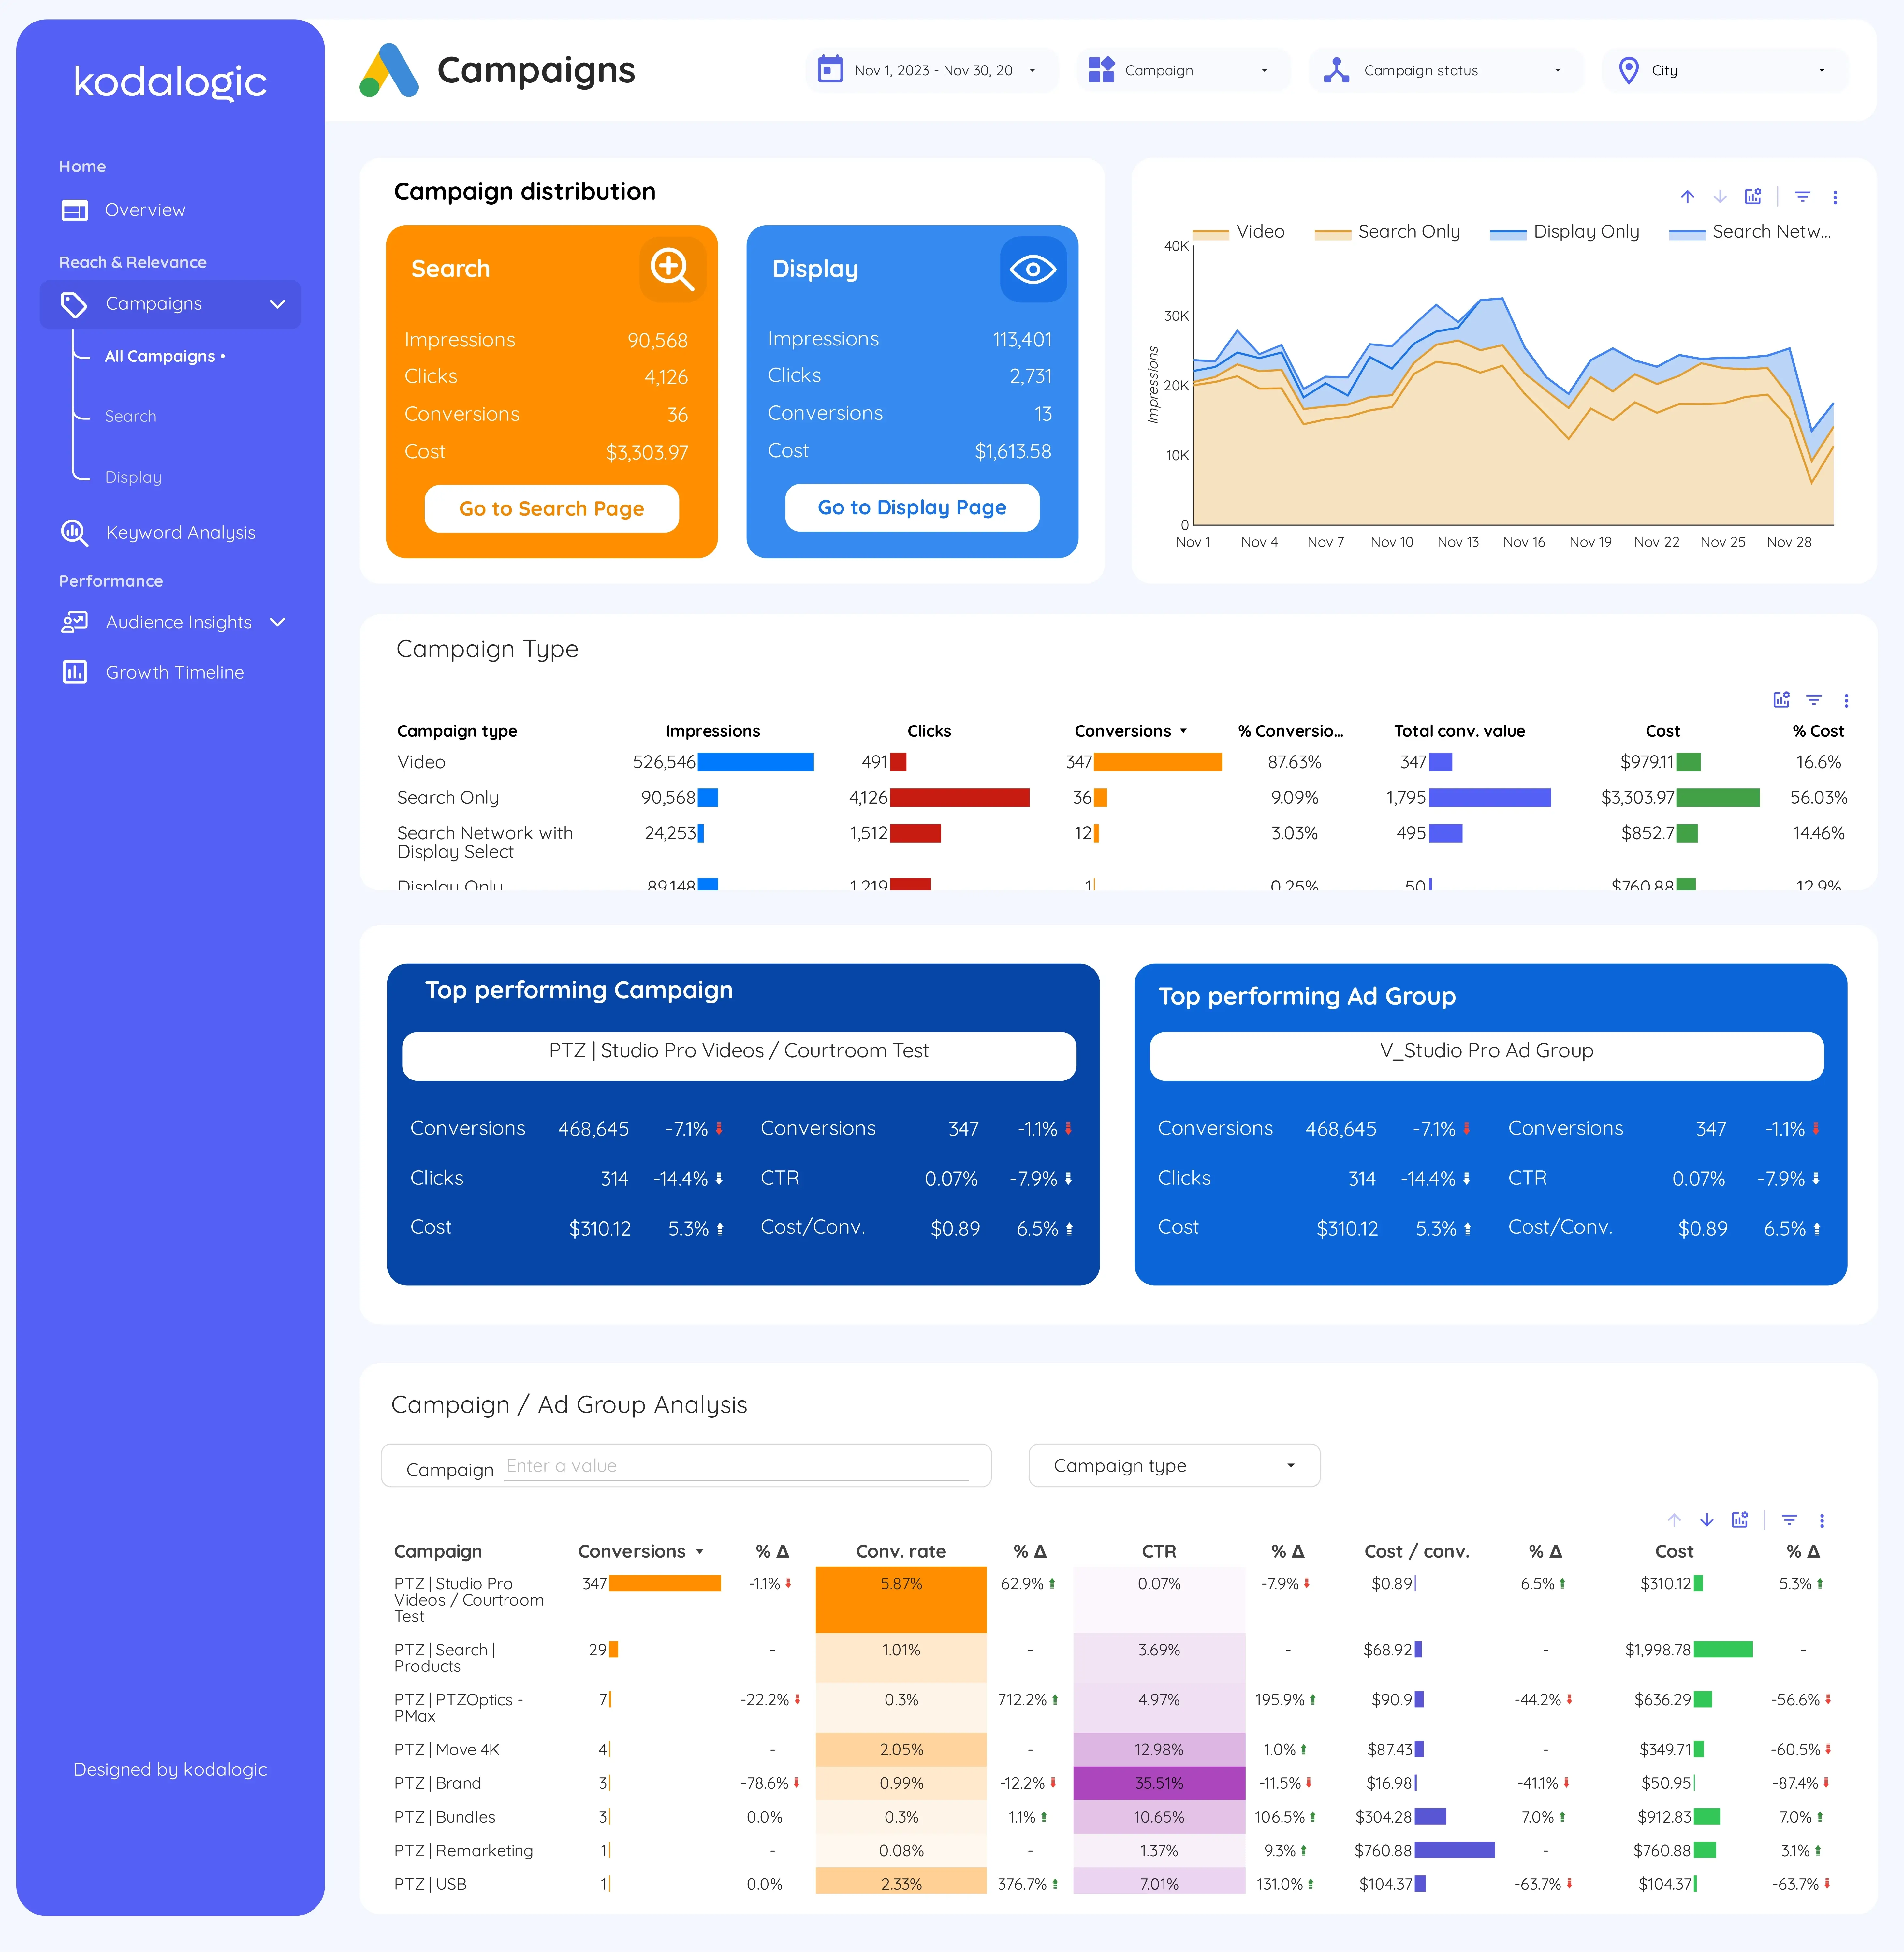The image size is (1904, 1952).
Task: Toggle Video series in chart legend
Action: [x=1238, y=232]
